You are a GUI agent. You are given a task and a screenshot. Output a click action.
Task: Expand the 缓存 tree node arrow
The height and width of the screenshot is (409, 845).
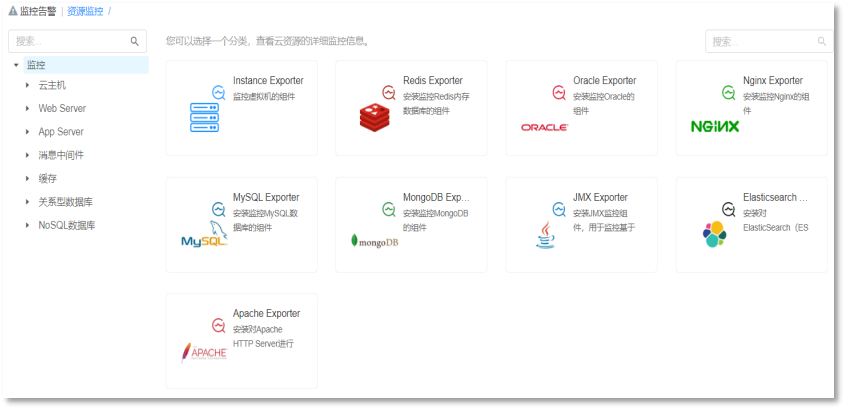point(27,178)
